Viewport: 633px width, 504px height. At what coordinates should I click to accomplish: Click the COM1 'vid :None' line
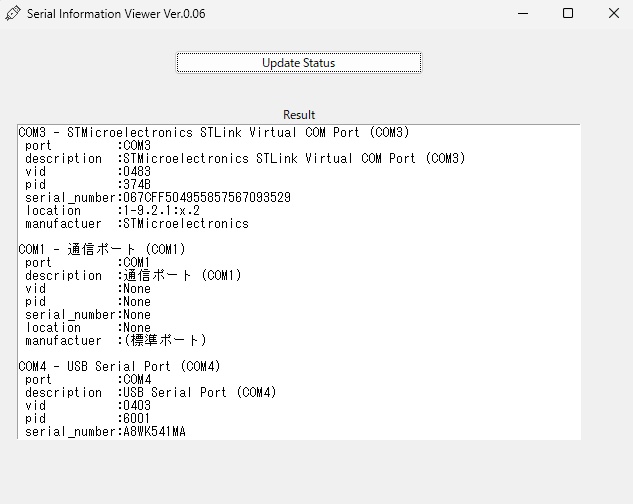(88, 288)
